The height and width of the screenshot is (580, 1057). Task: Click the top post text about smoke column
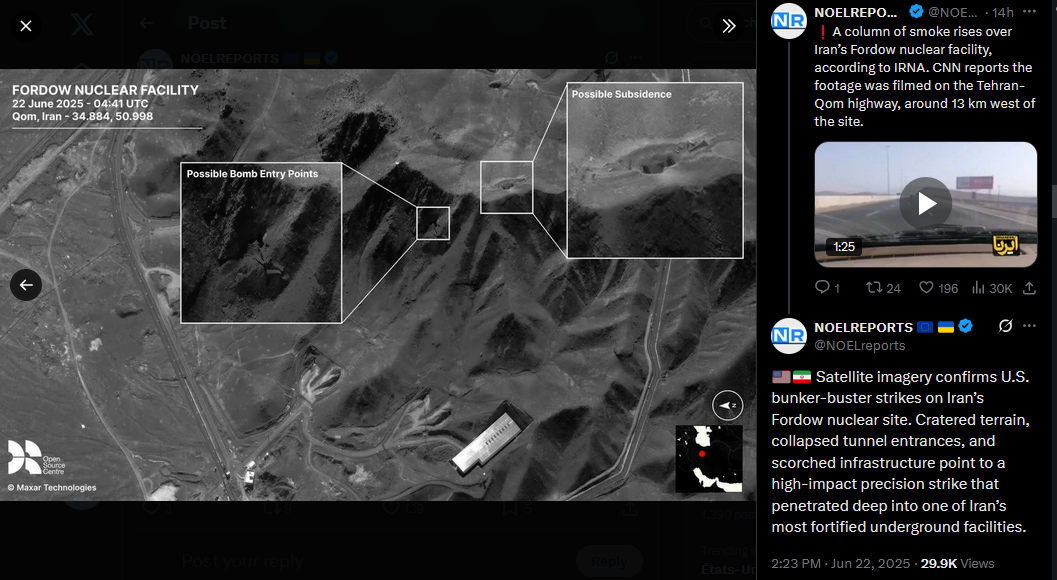tap(925, 76)
